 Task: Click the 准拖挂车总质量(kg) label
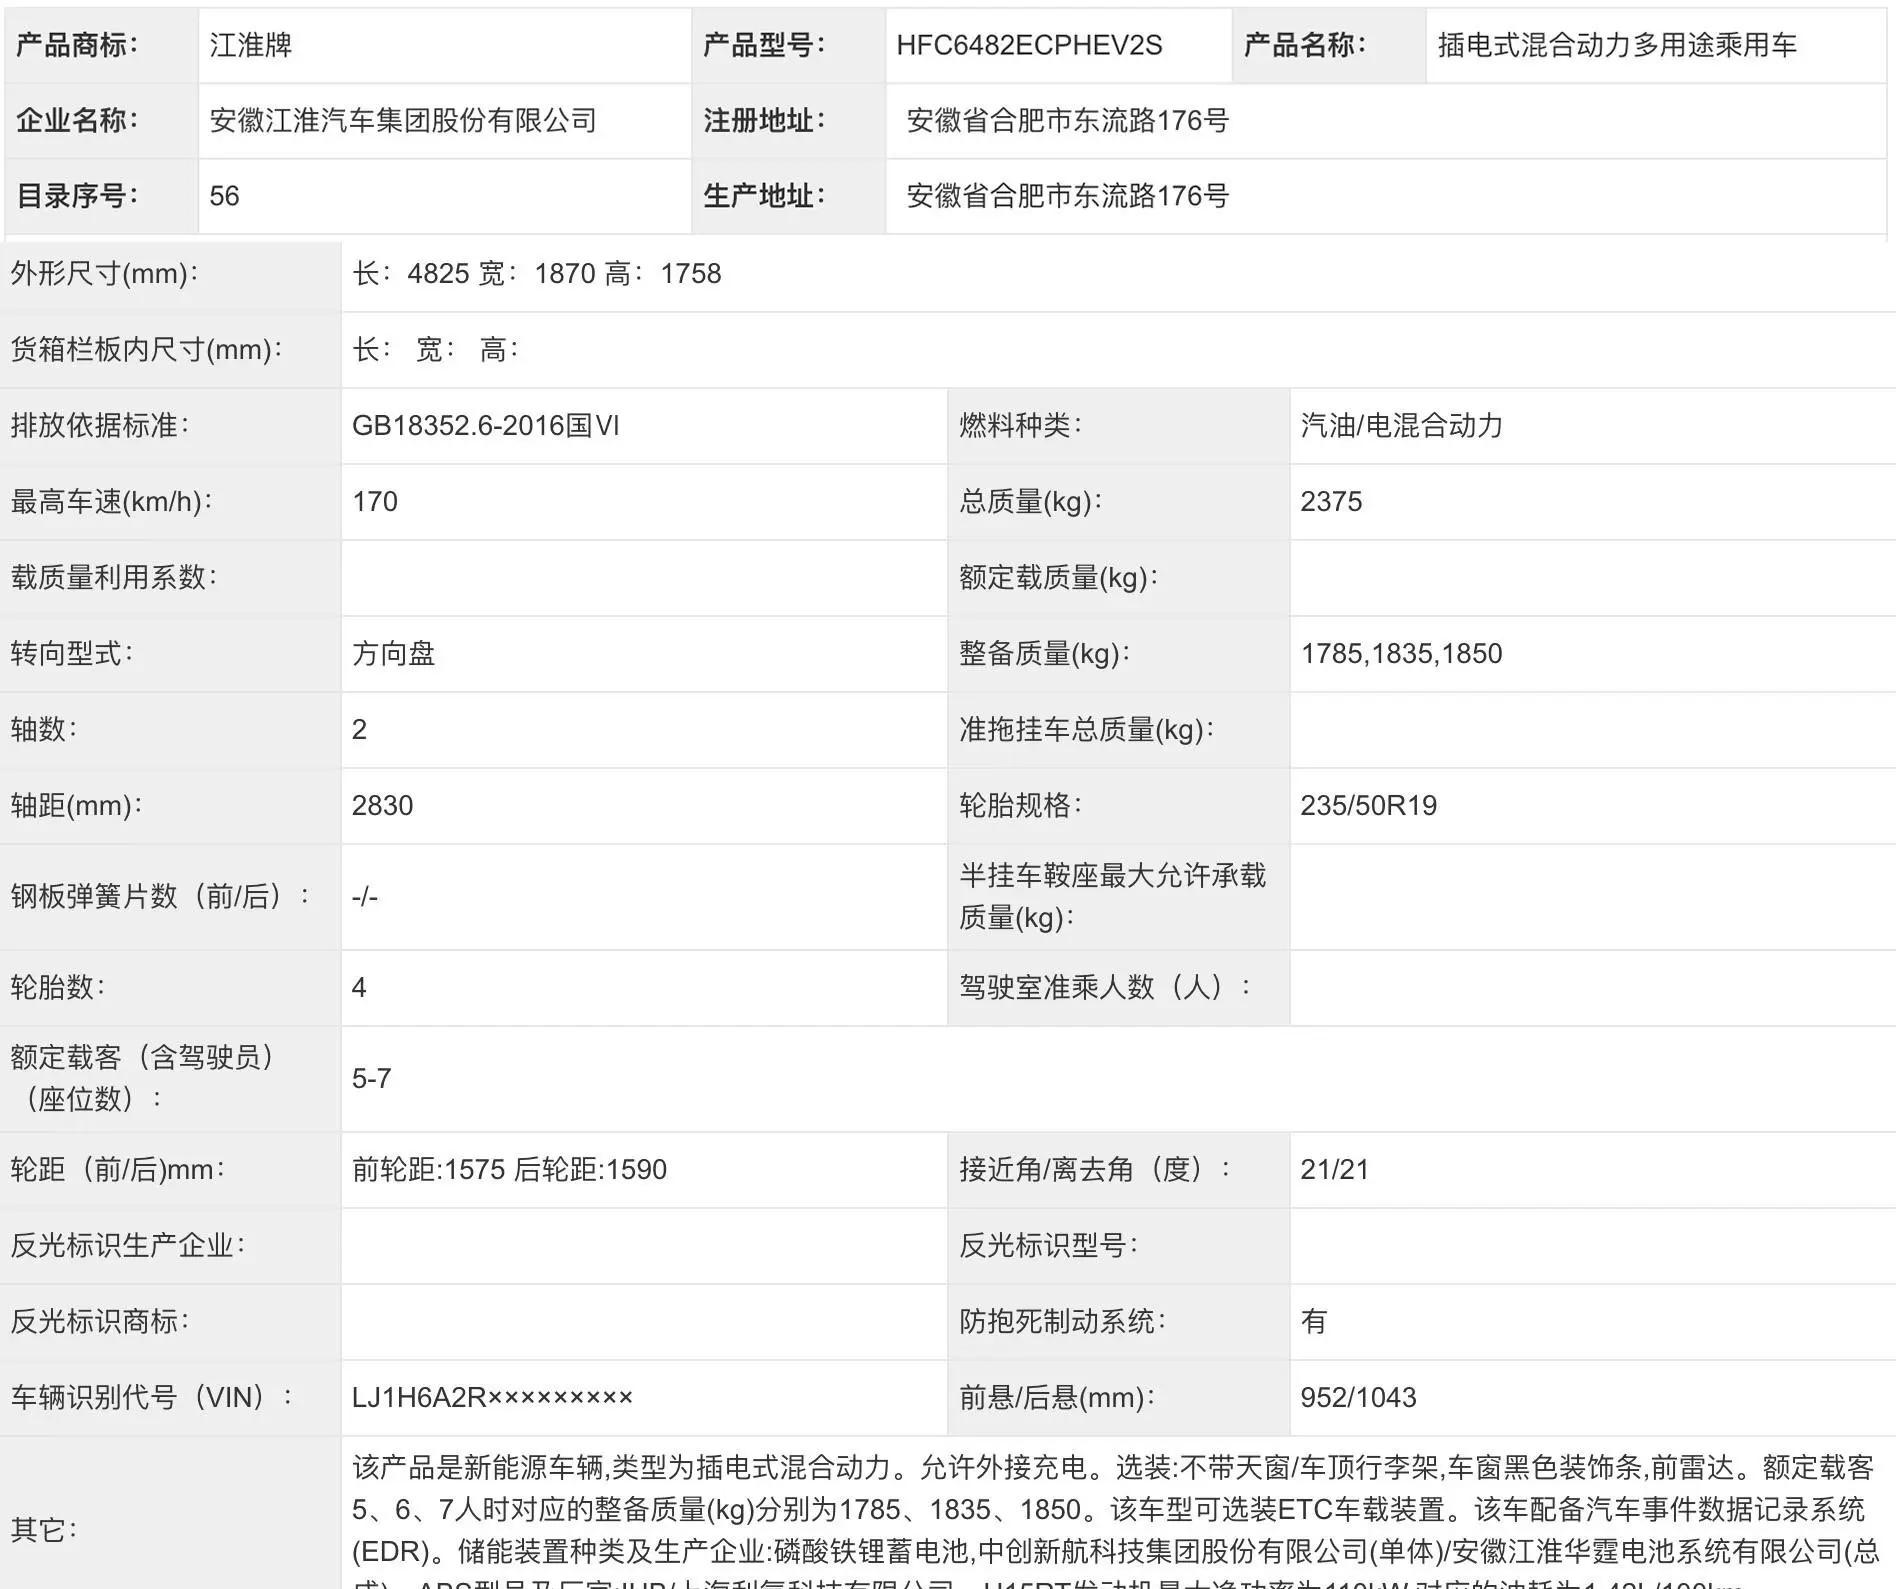(x=1086, y=730)
